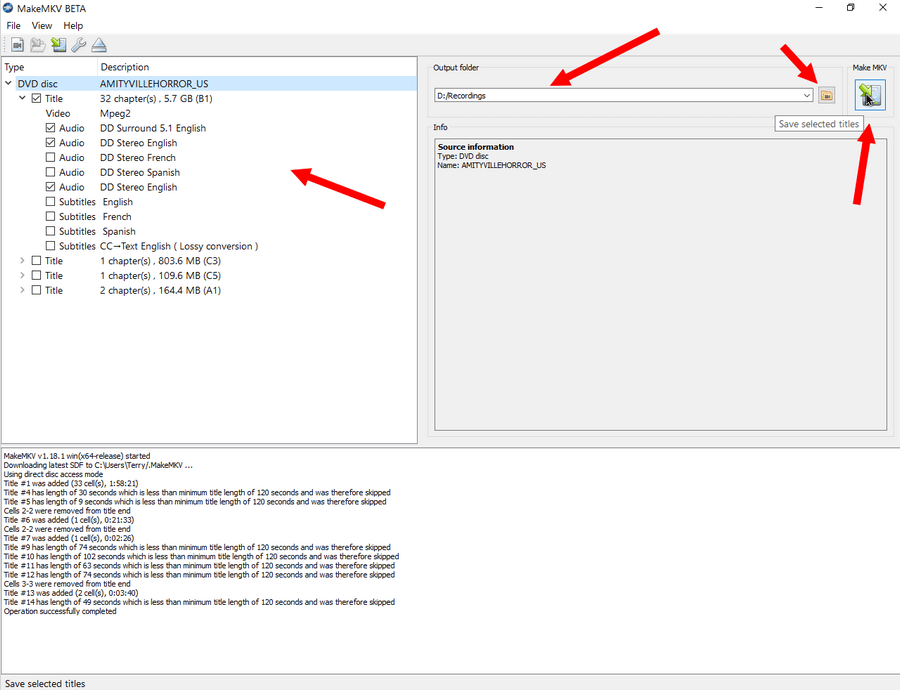The image size is (900, 690).
Task: Toggle the main Title 32 chapter(s) checkbox
Action: [x=36, y=98]
